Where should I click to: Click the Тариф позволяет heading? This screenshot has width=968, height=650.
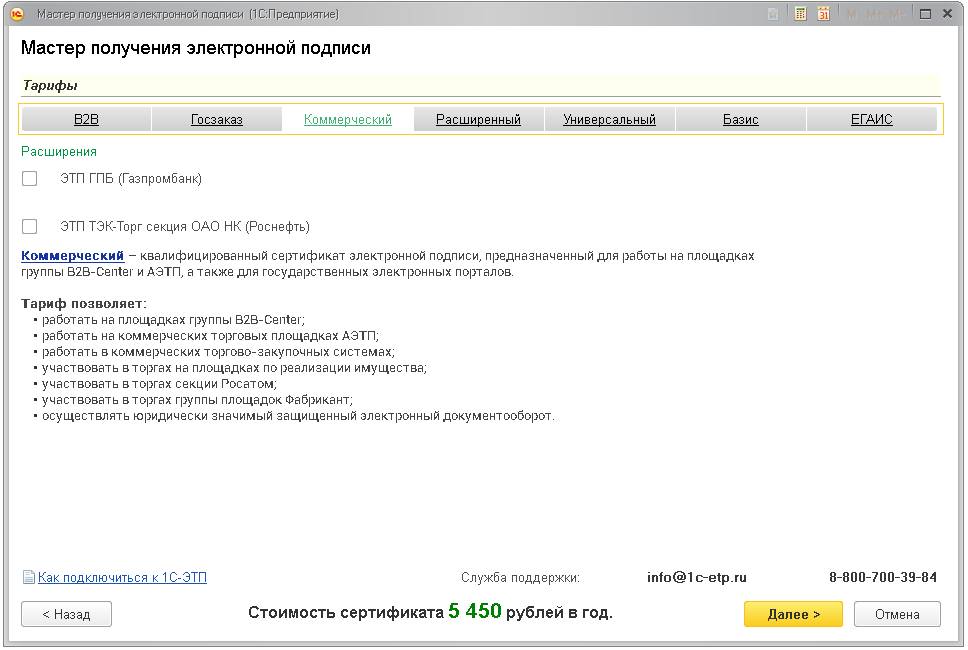pyautogui.click(x=83, y=304)
